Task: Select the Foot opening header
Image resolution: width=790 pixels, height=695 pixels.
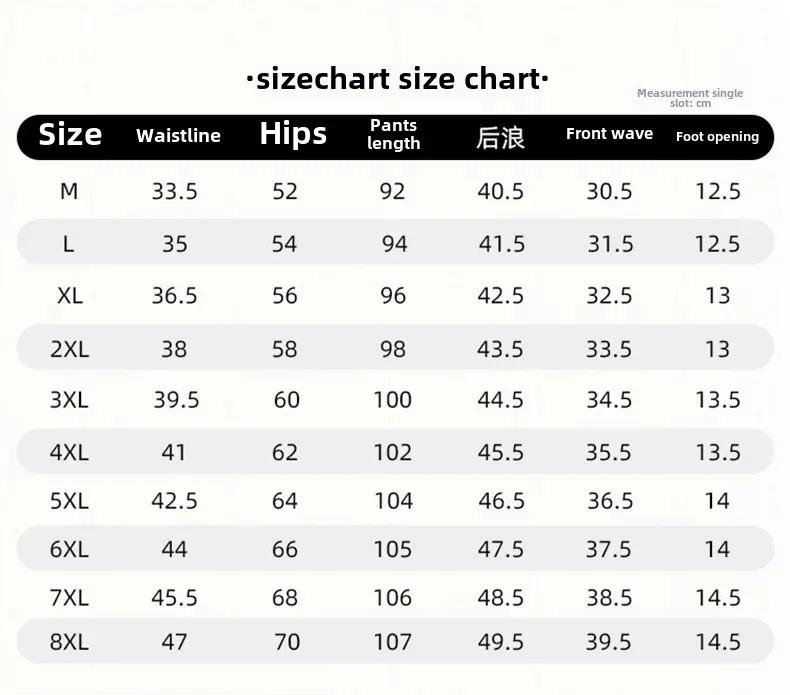Action: tap(717, 137)
